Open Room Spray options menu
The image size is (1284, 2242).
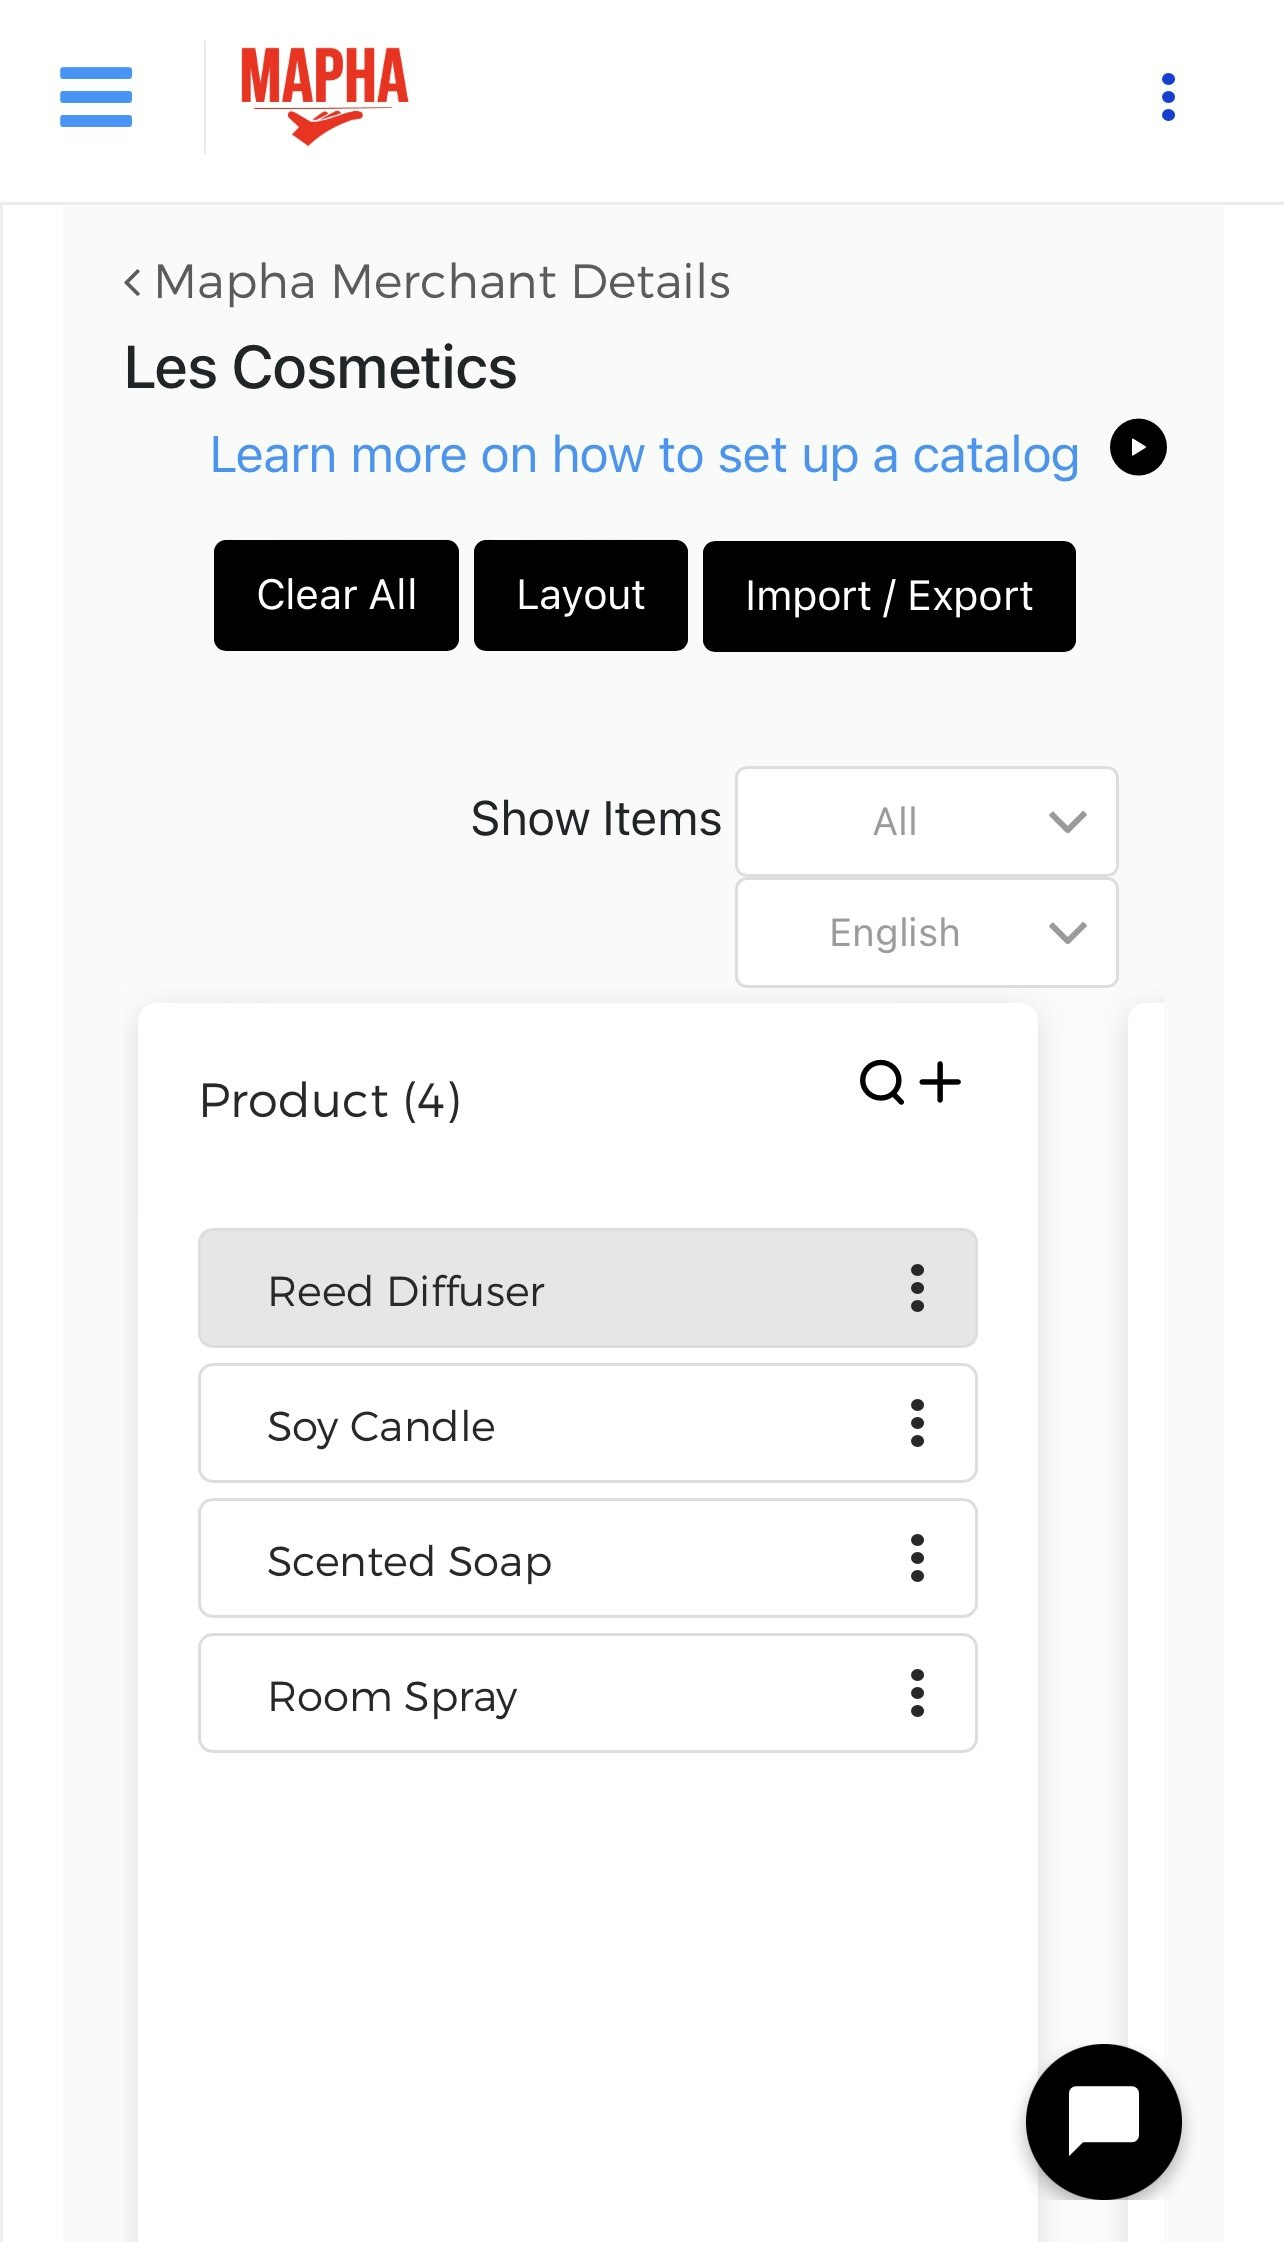point(917,1693)
